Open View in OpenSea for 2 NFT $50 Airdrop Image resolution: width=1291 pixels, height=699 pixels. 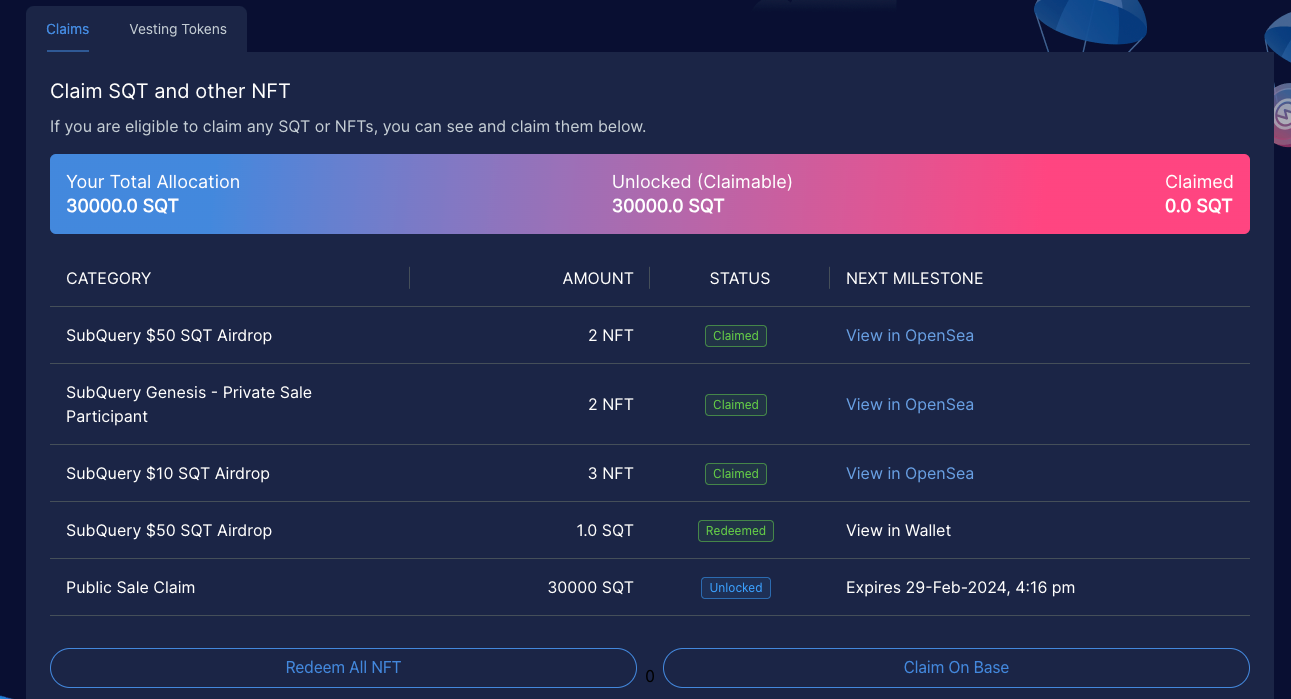click(910, 335)
